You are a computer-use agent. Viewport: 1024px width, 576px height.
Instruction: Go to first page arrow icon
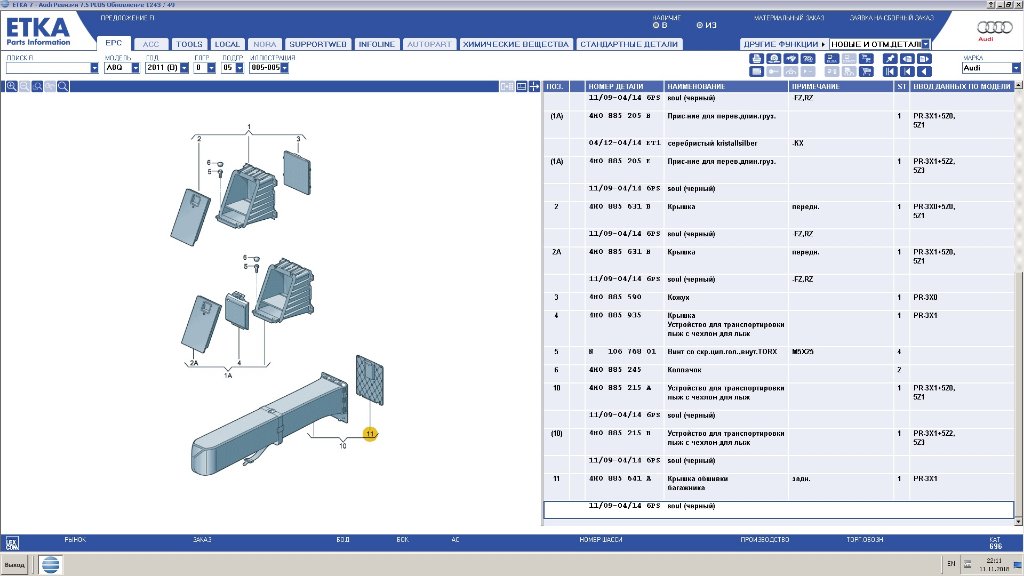(891, 71)
